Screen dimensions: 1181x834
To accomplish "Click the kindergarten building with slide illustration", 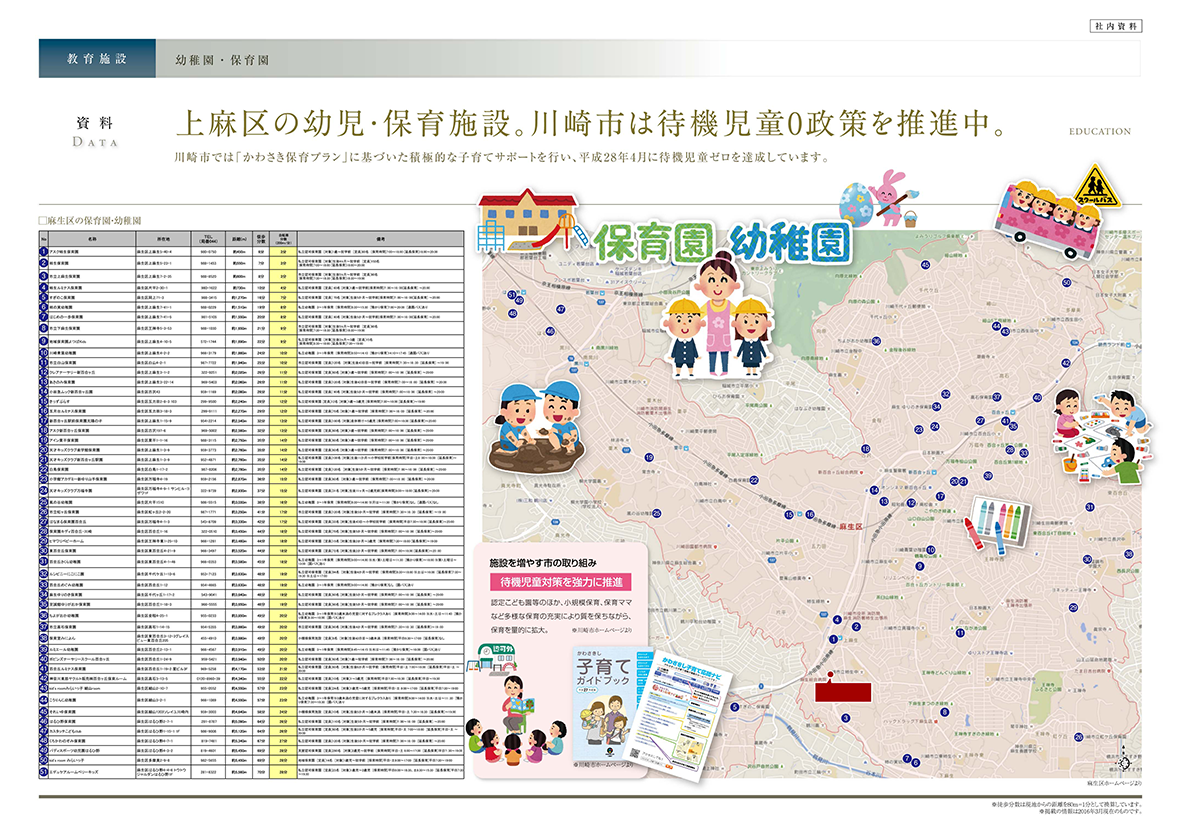I will (532, 220).
